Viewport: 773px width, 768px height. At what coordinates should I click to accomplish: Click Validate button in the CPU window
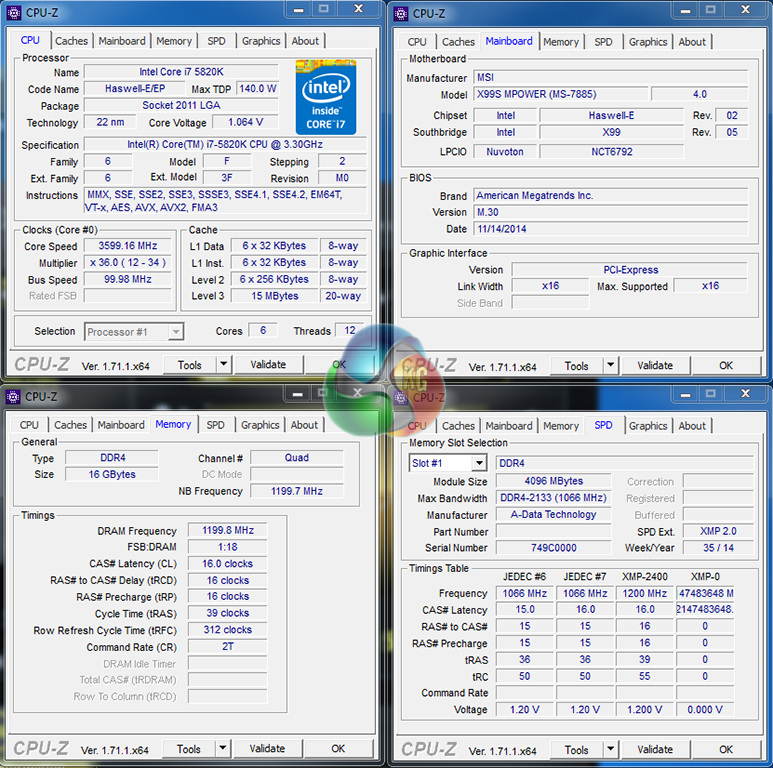tap(268, 364)
